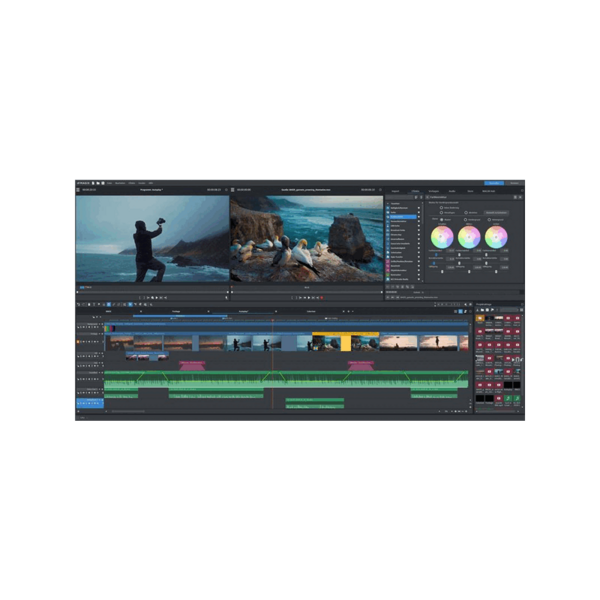Select the yellow highlighted clip on the timeline

click(x=346, y=342)
